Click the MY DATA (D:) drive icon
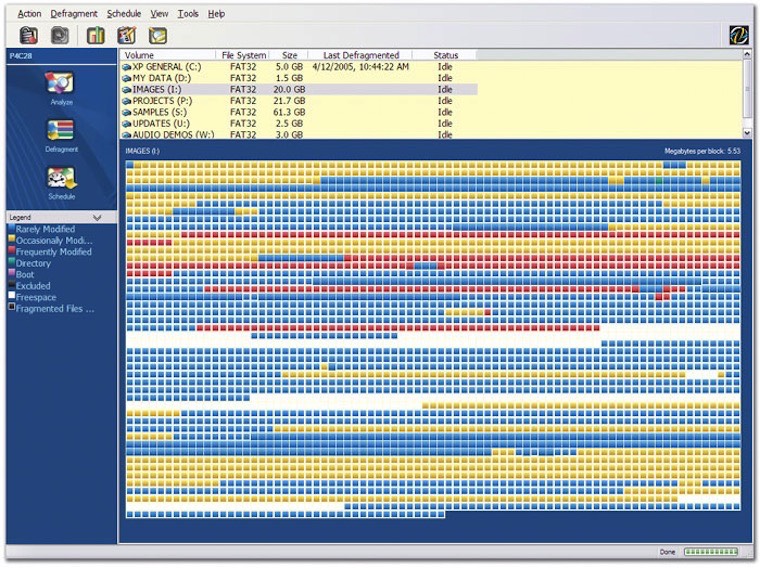The width and height of the screenshot is (760, 568). (127, 78)
